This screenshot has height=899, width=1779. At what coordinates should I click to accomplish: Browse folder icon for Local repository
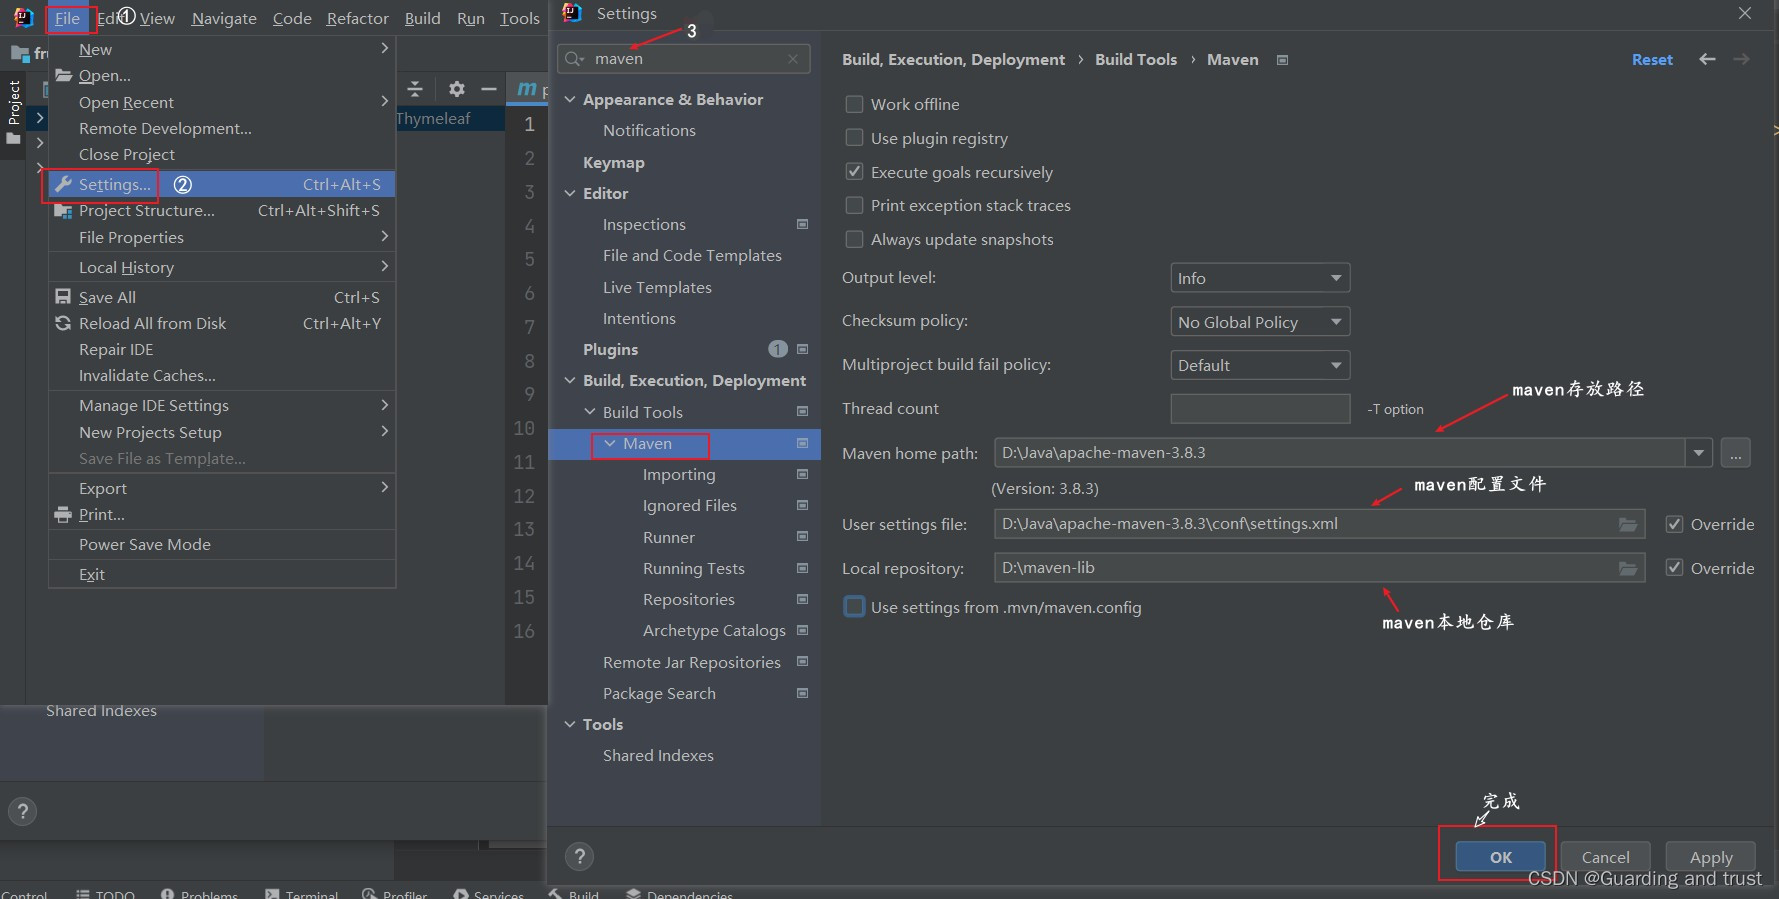point(1628,568)
